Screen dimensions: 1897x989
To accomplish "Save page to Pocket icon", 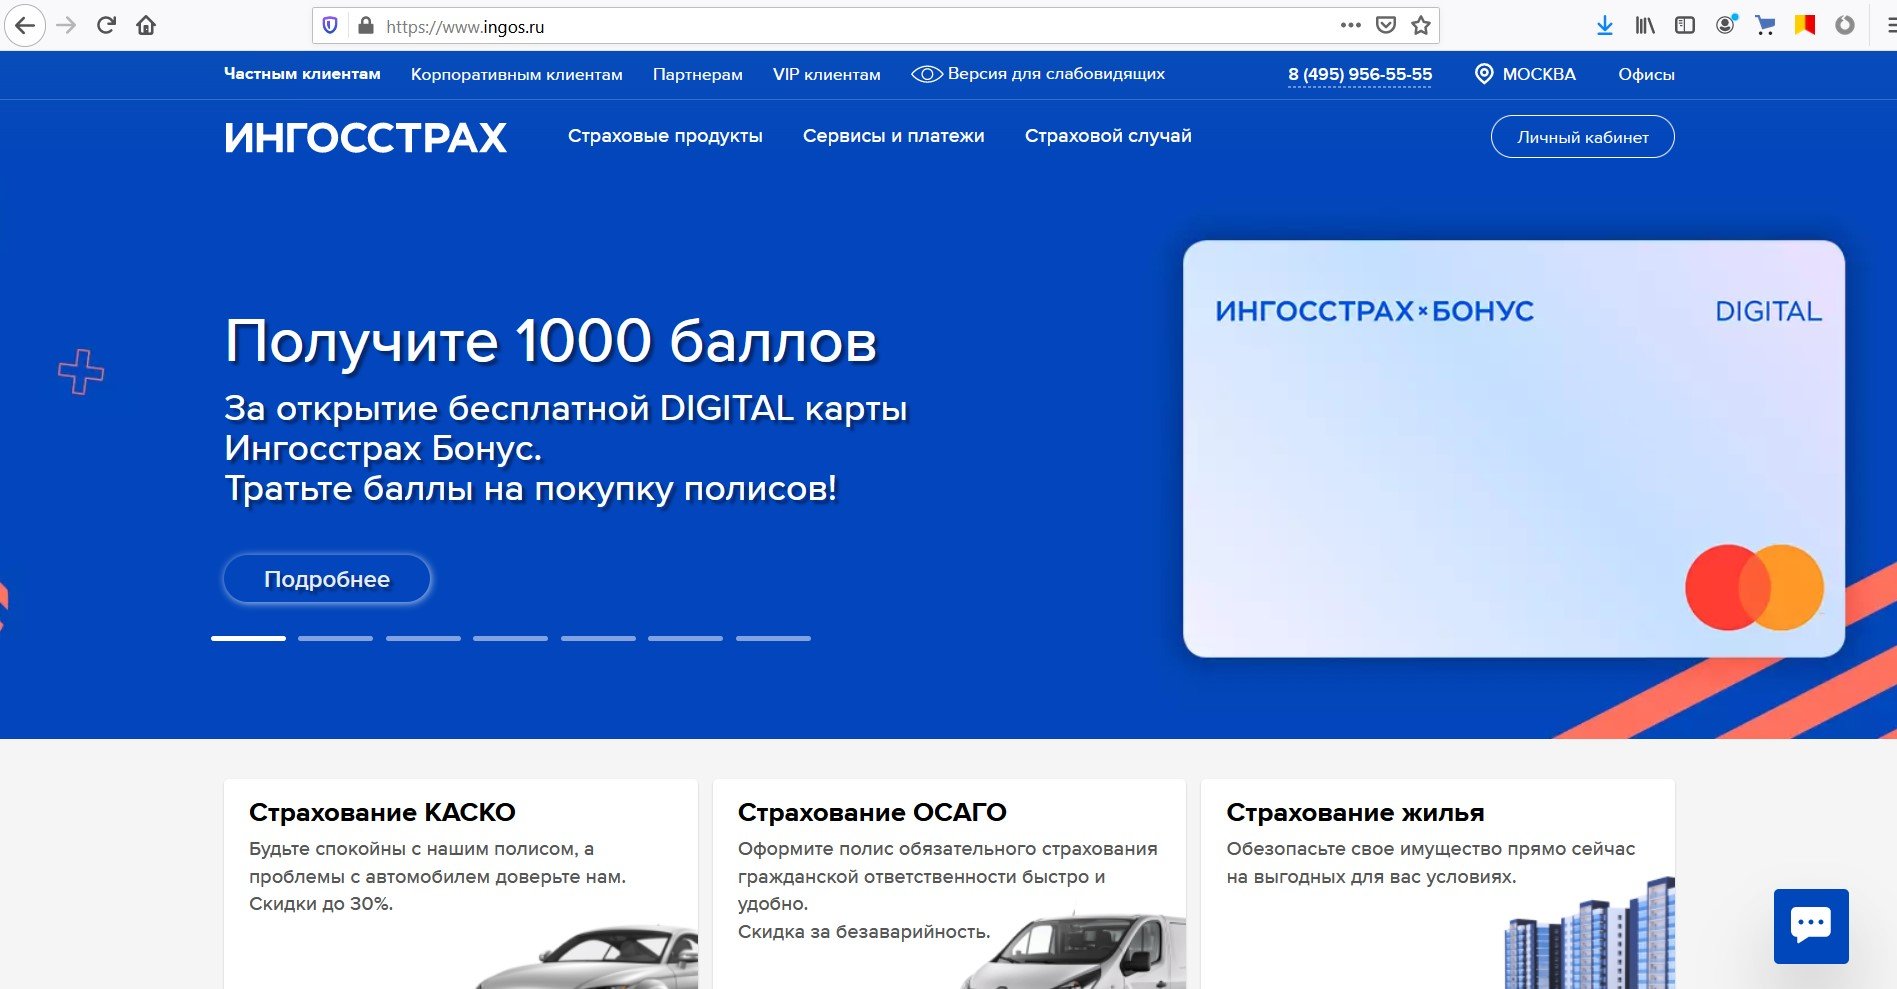I will coord(1386,26).
